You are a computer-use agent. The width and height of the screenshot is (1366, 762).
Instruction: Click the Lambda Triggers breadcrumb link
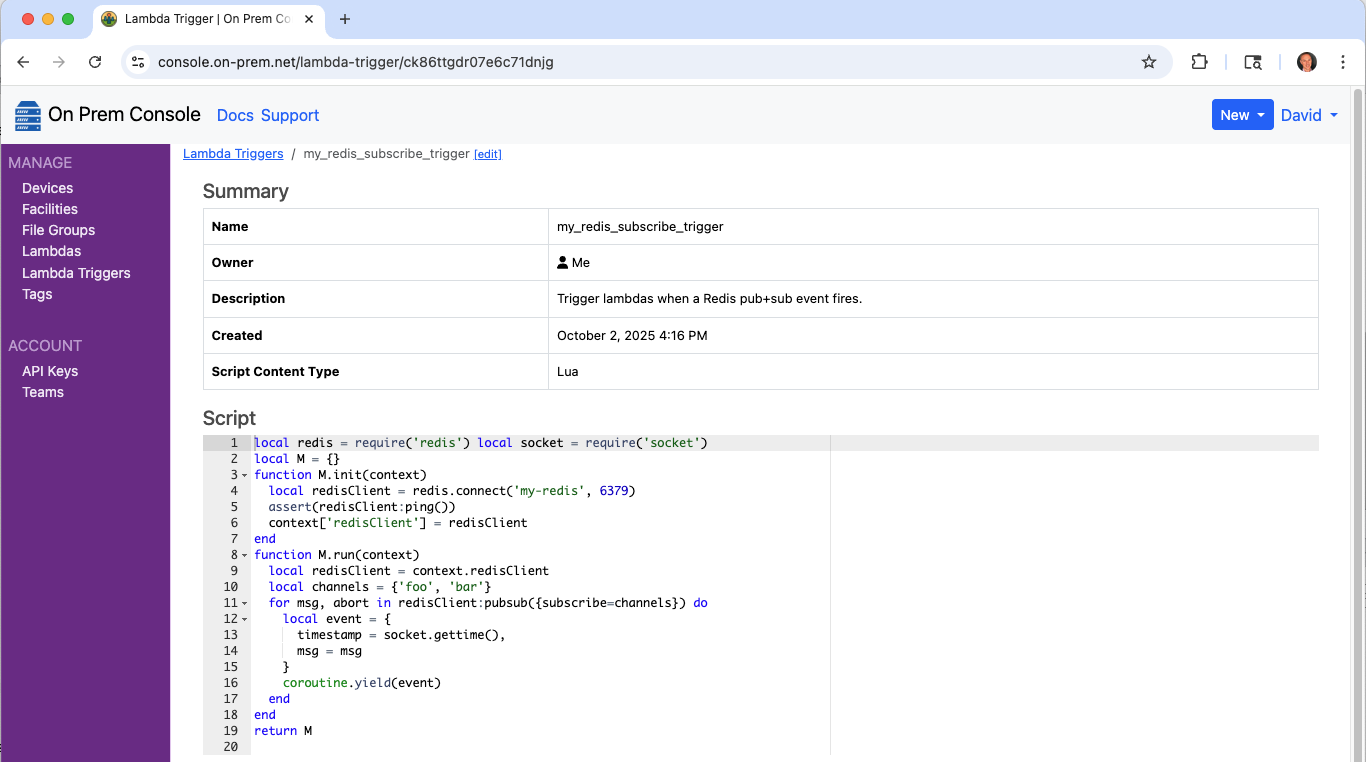233,154
